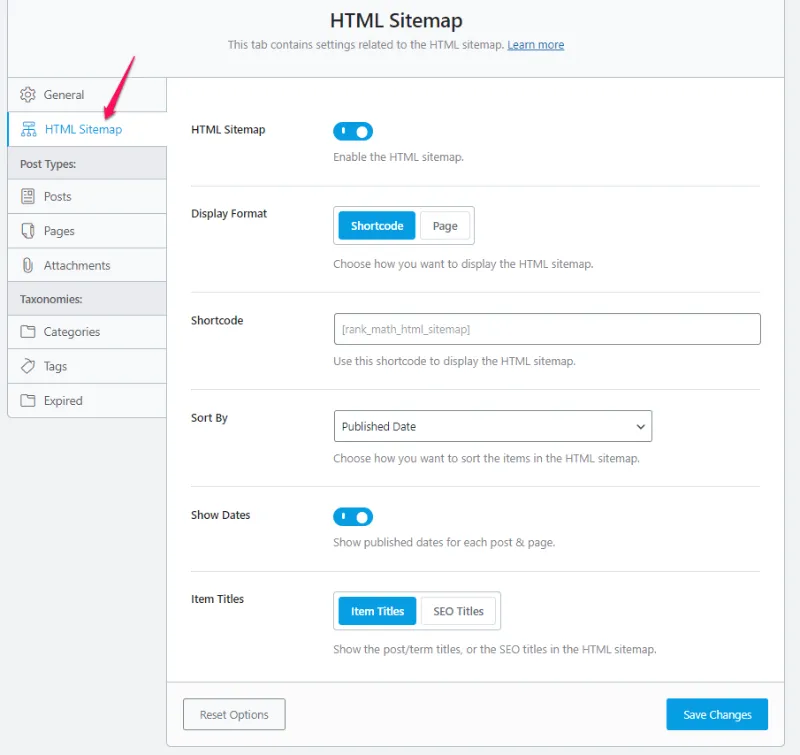The image size is (800, 755).
Task: Open the Learn more link
Action: [x=536, y=44]
